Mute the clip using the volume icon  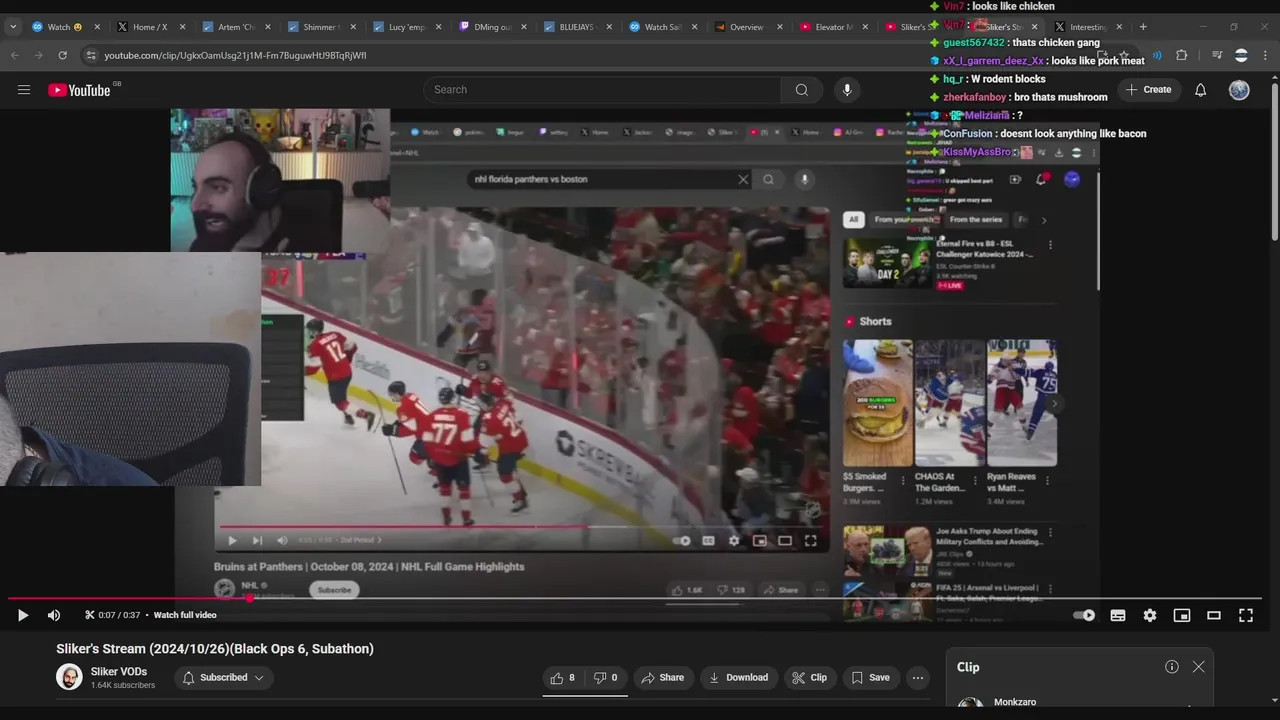click(54, 615)
